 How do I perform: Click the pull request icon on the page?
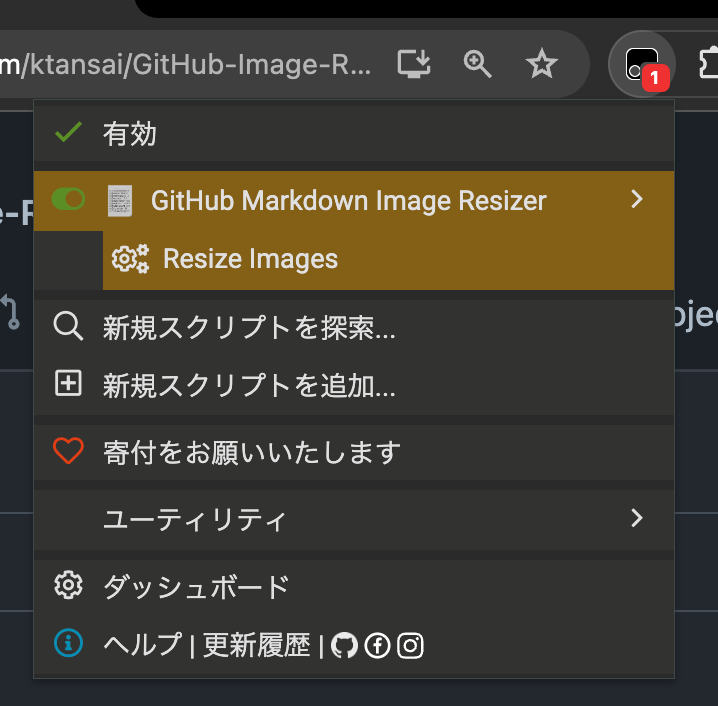(10, 312)
